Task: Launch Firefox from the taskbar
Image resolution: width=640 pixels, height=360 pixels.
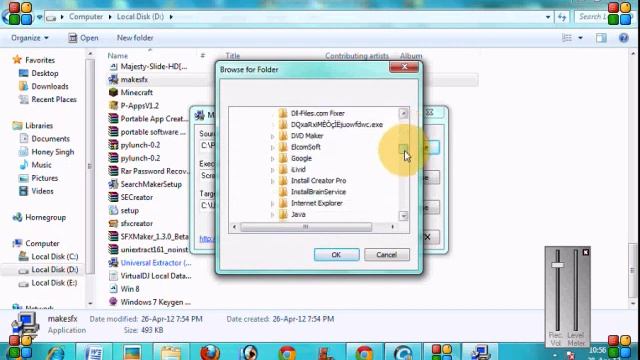Action: click(x=210, y=352)
